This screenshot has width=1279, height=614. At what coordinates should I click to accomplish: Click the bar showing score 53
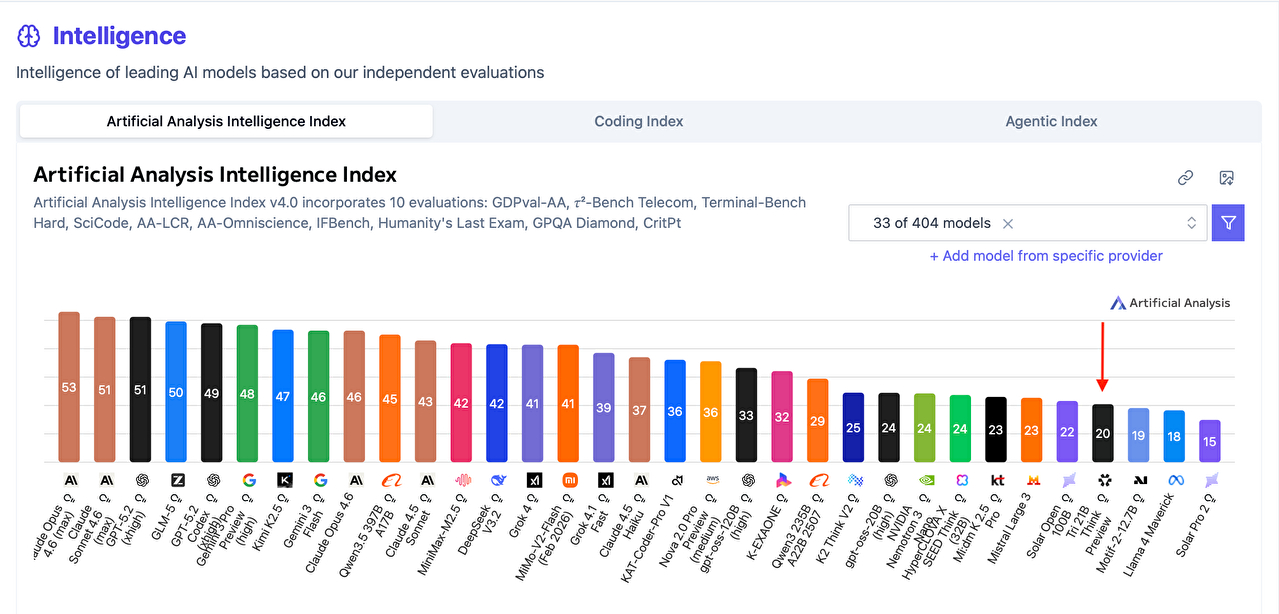pyautogui.click(x=69, y=387)
